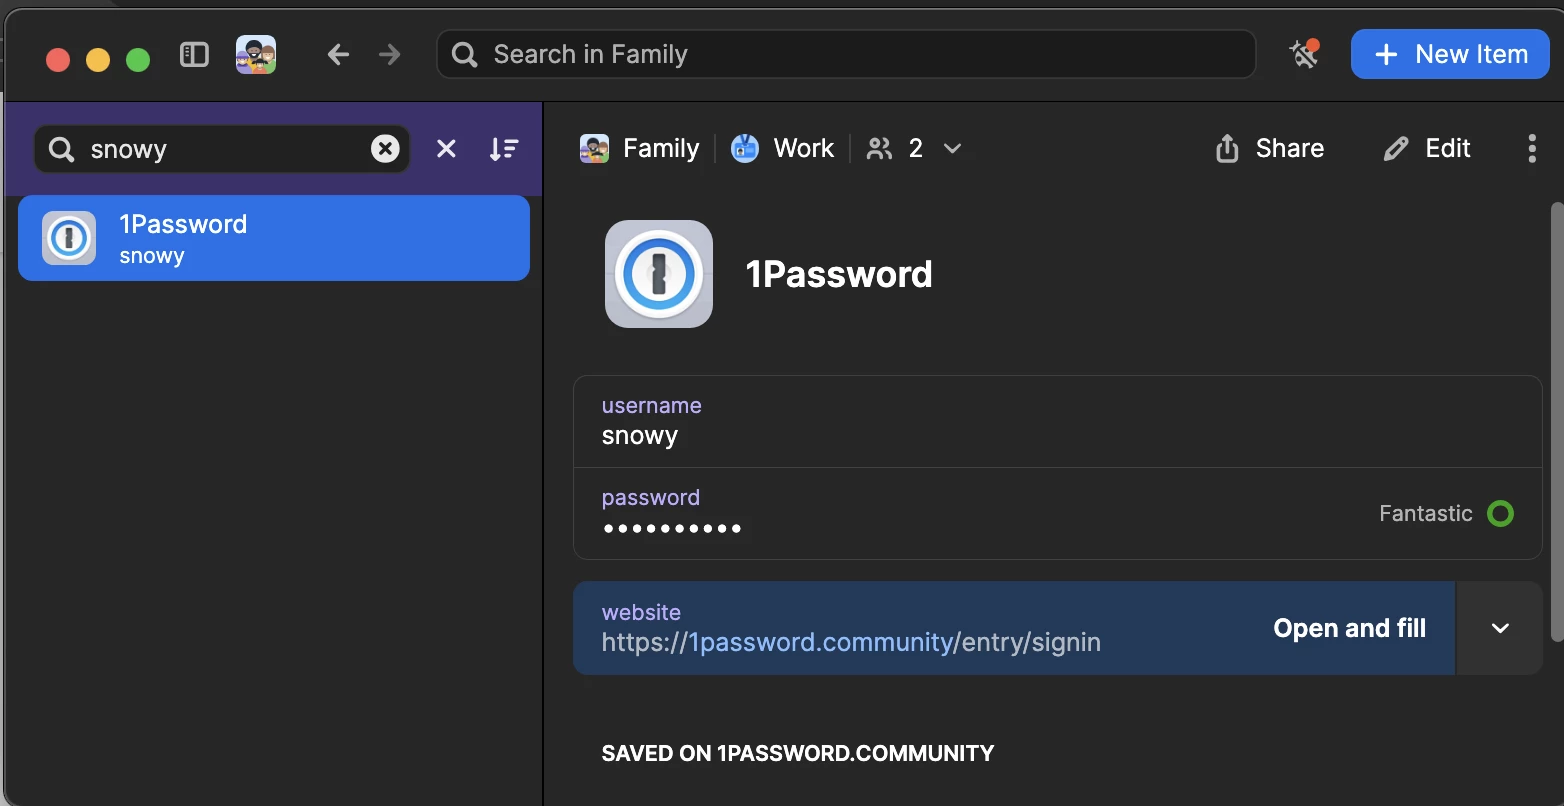
Task: Share this 1Password item
Action: click(1270, 149)
